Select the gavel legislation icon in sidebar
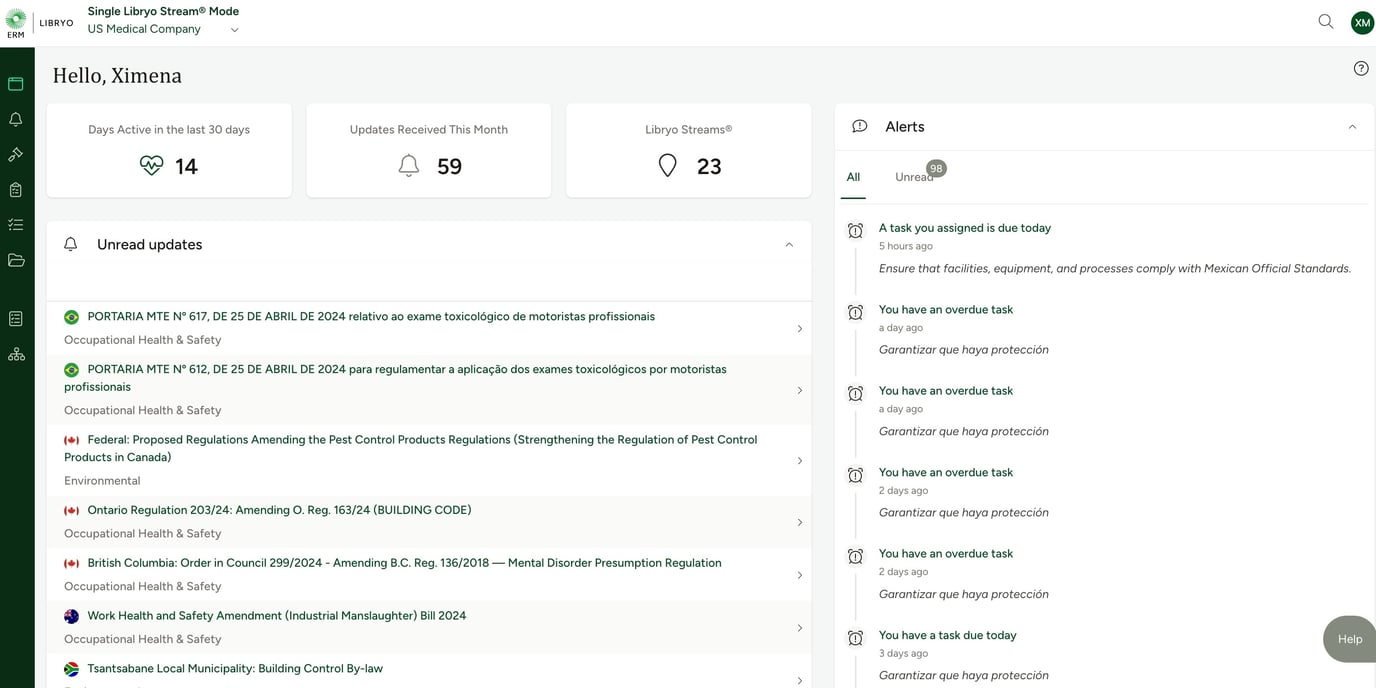Image resolution: width=1376 pixels, height=688 pixels. (x=15, y=154)
